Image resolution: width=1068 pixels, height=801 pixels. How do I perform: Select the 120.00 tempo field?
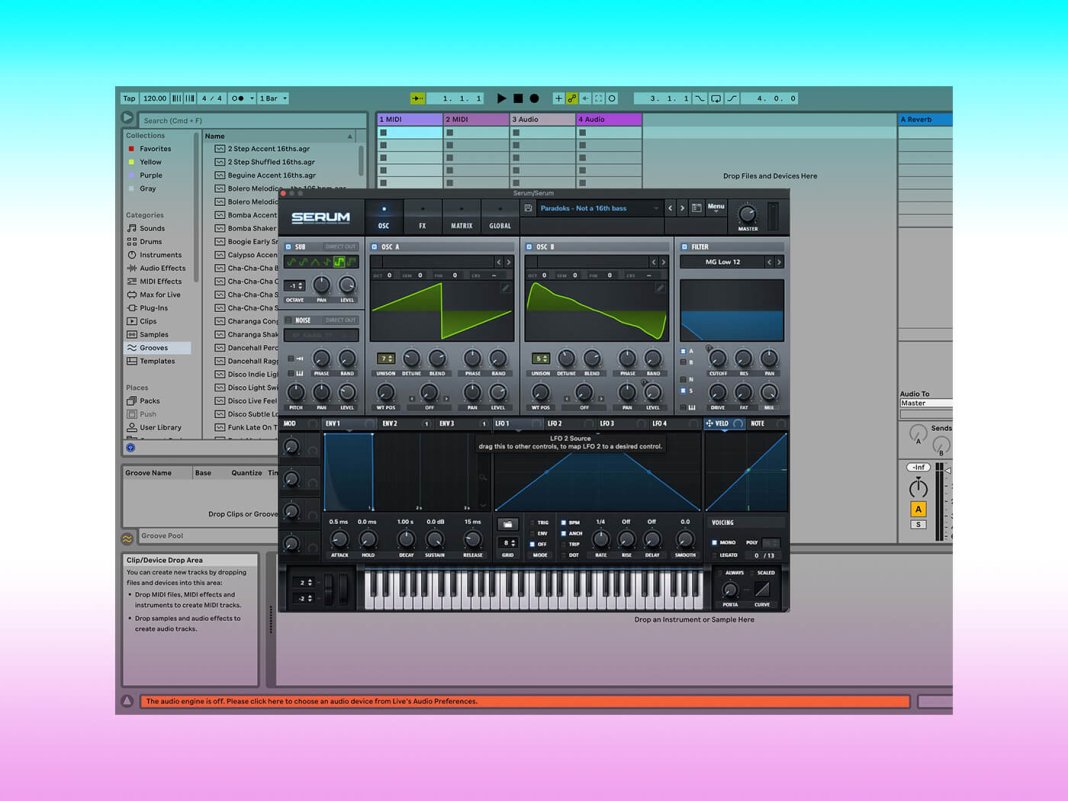tap(155, 98)
